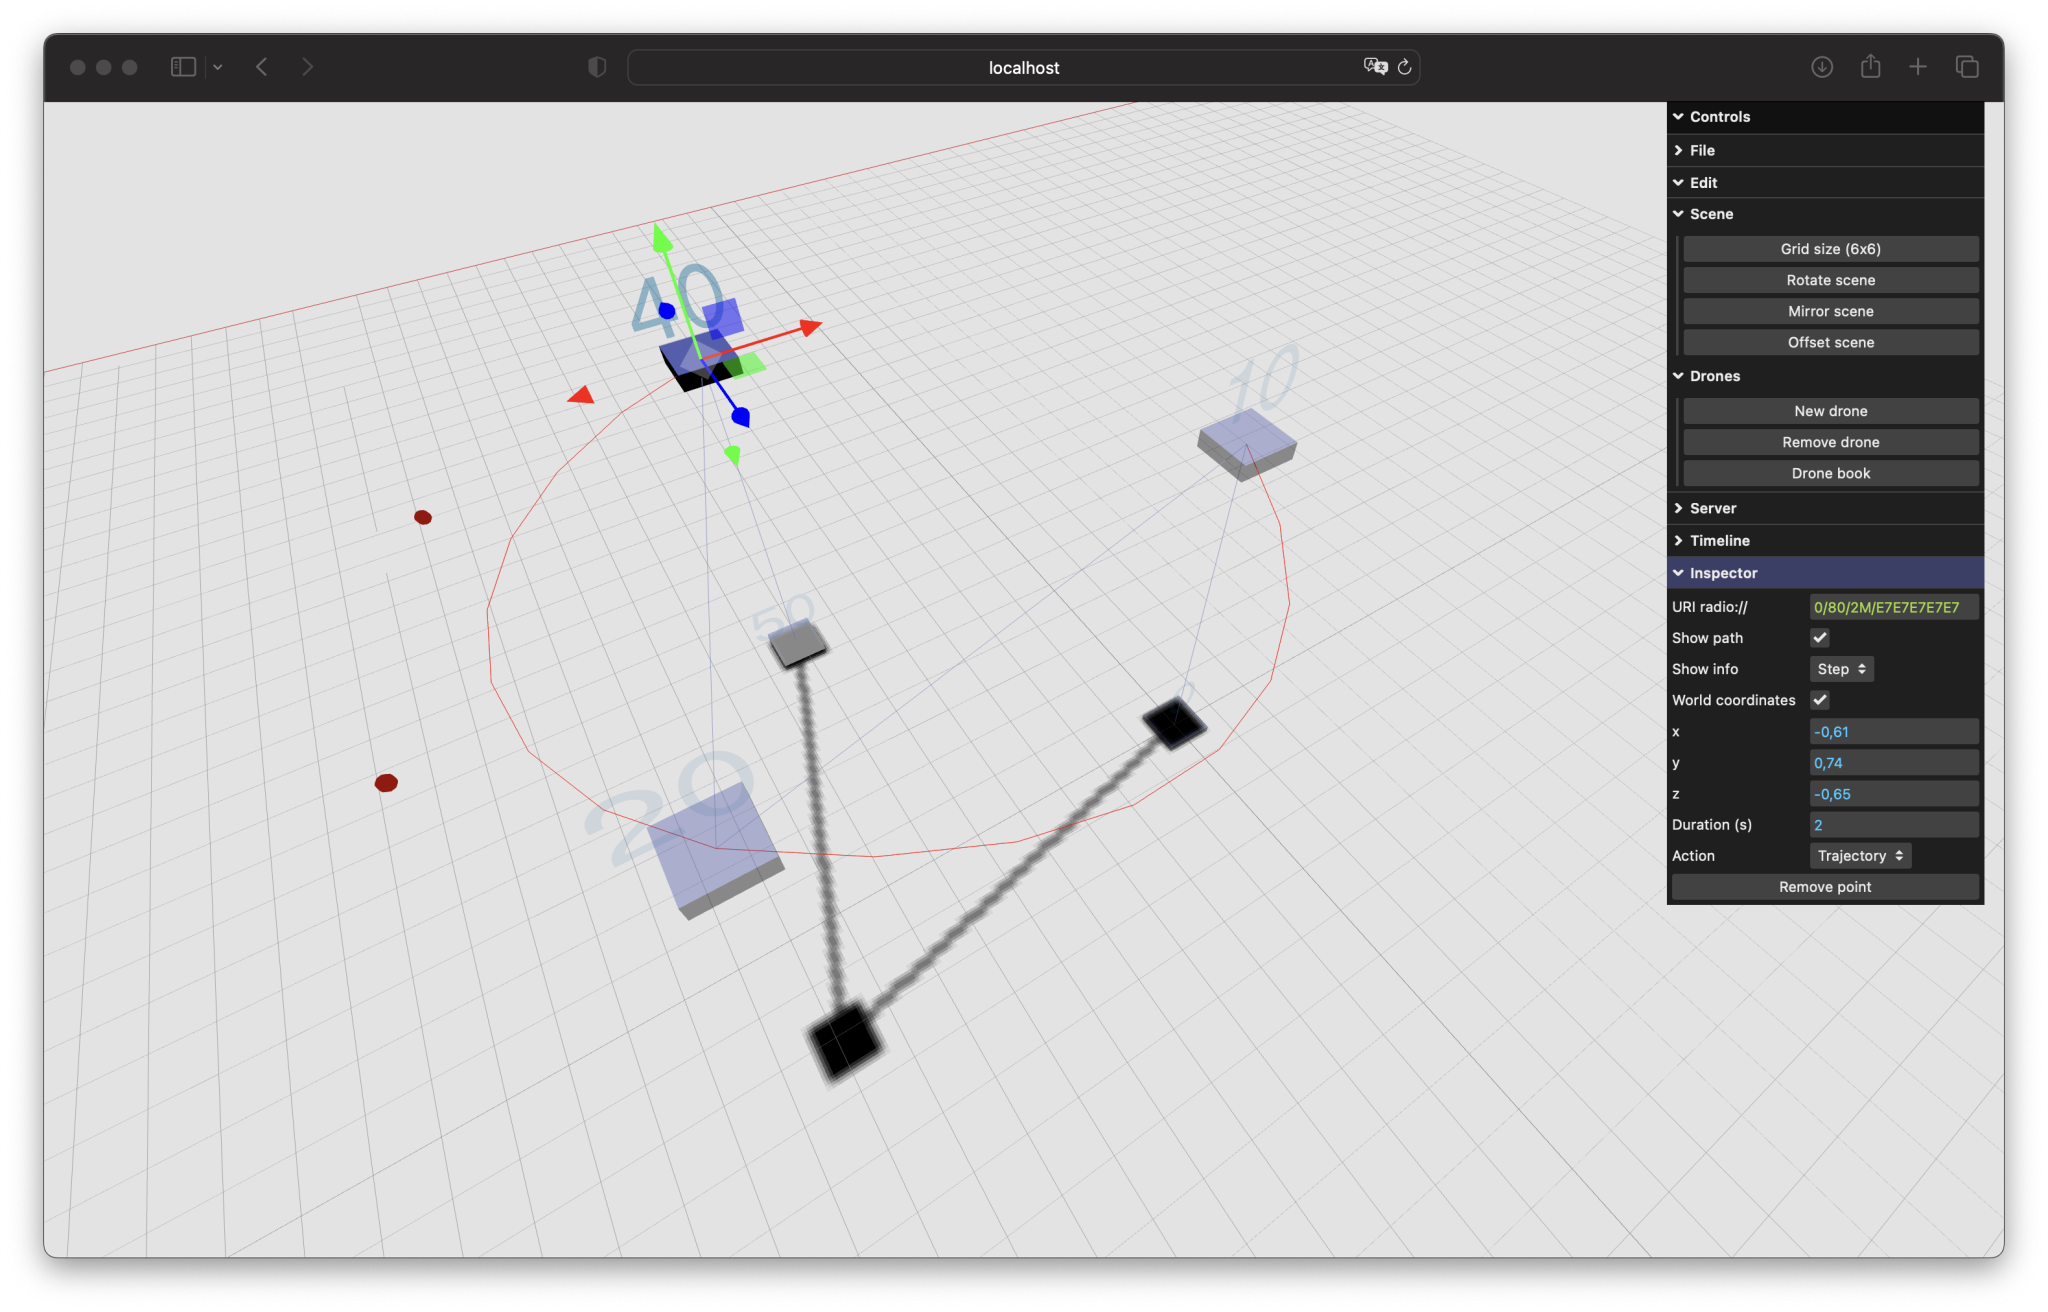Click the share icon in toolbar

tap(1870, 67)
